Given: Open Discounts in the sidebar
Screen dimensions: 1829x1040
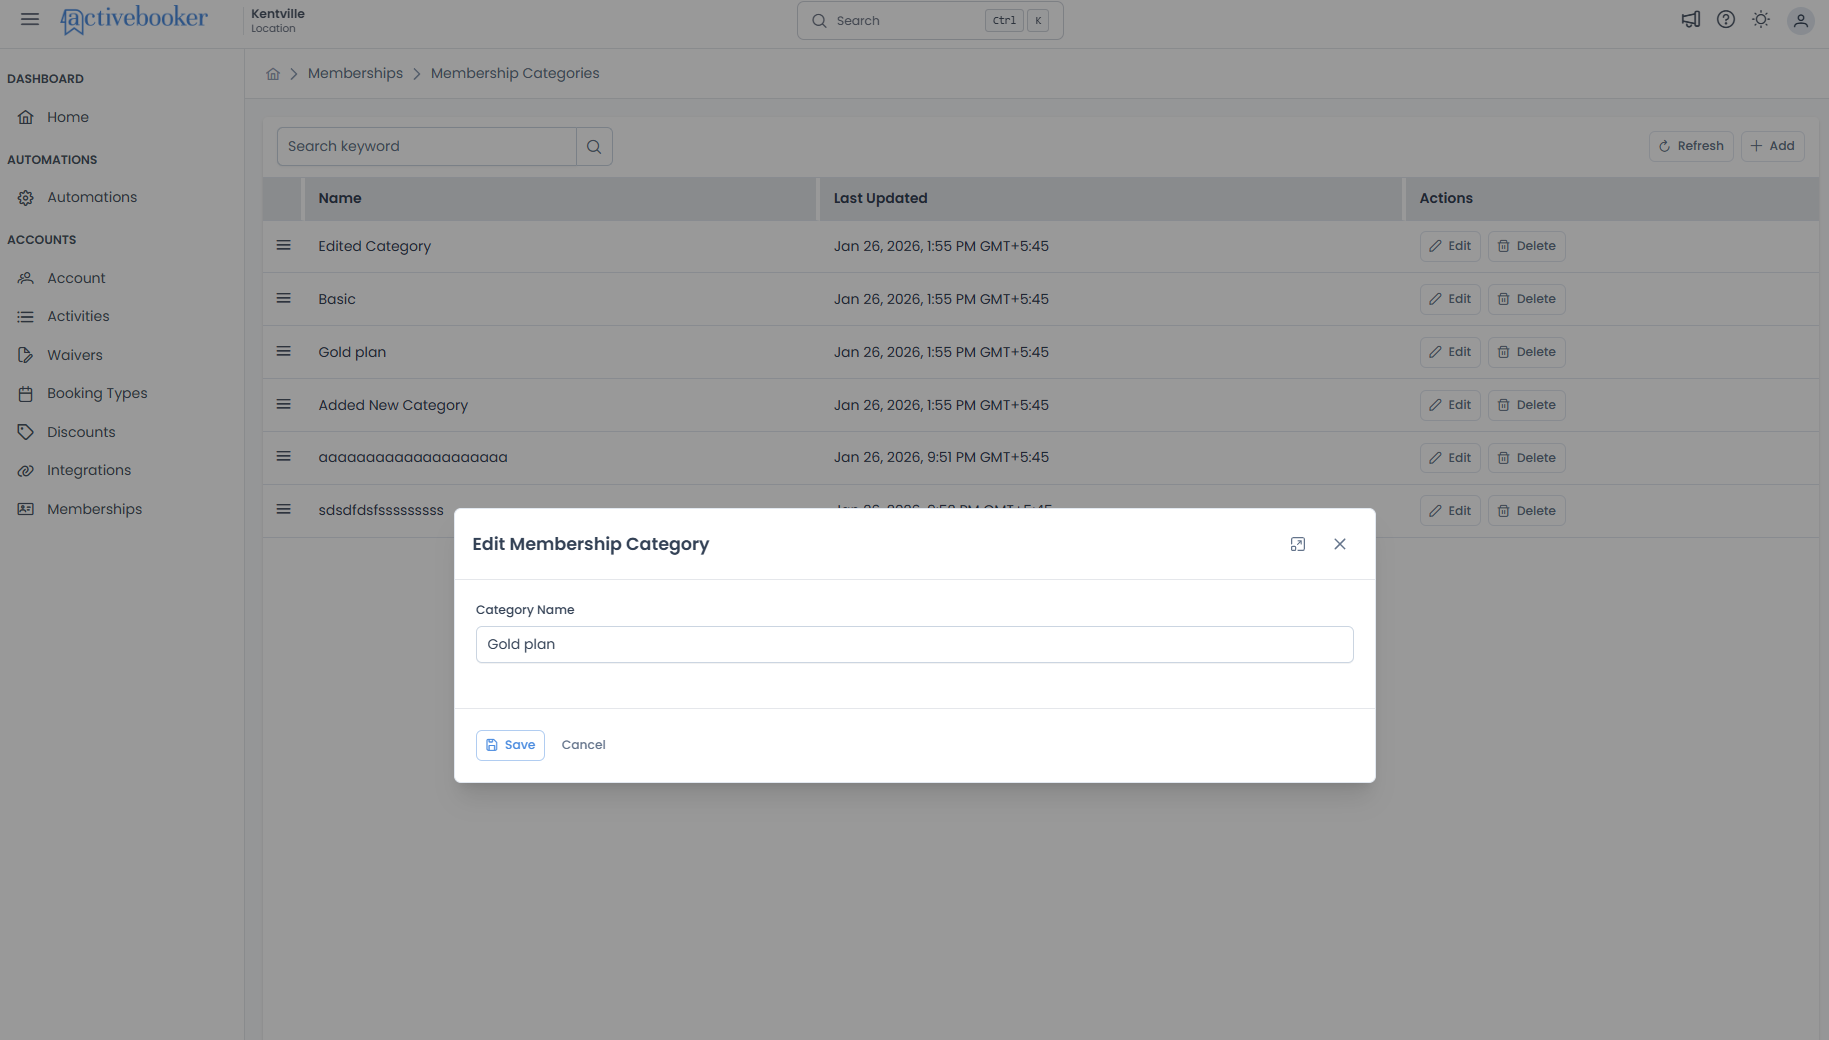Looking at the screenshot, I should [81, 432].
